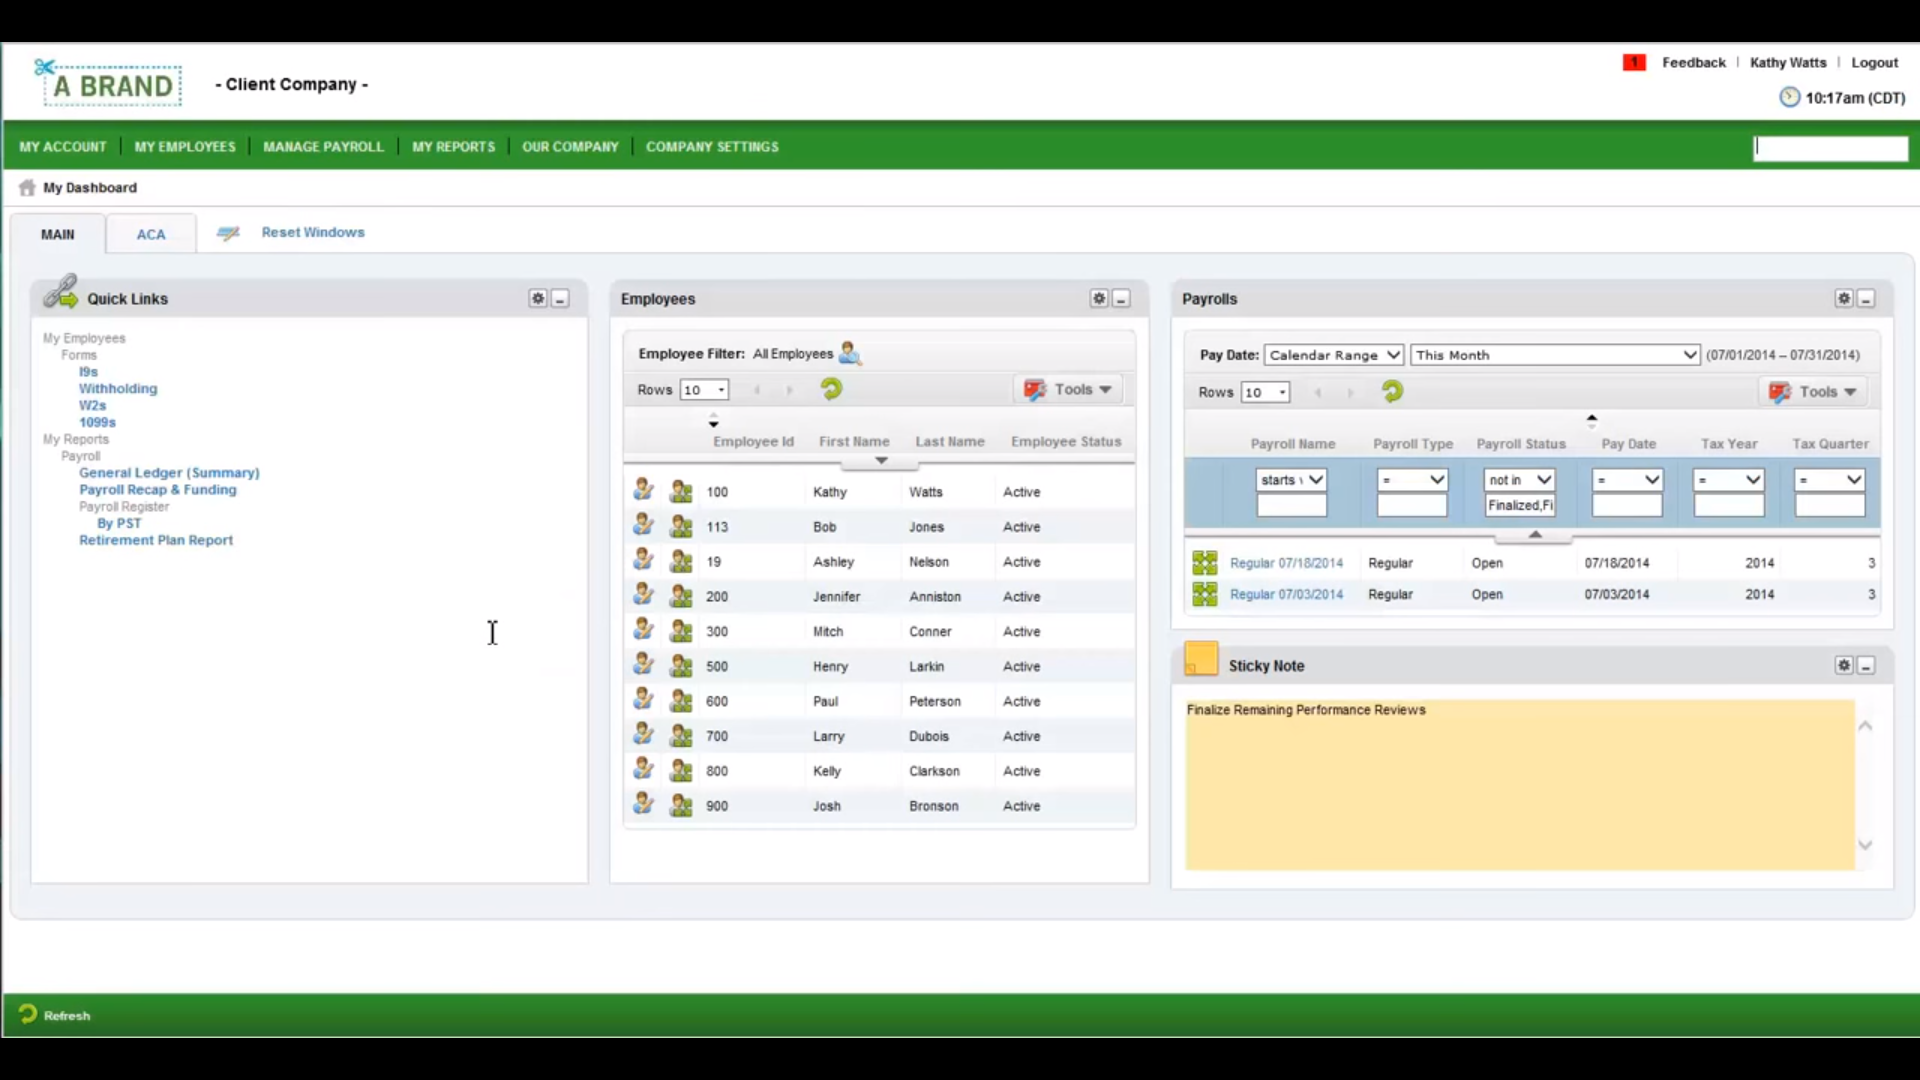This screenshot has height=1080, width=1920.
Task: Refresh the Employees list with green refresh icon
Action: [x=831, y=389]
